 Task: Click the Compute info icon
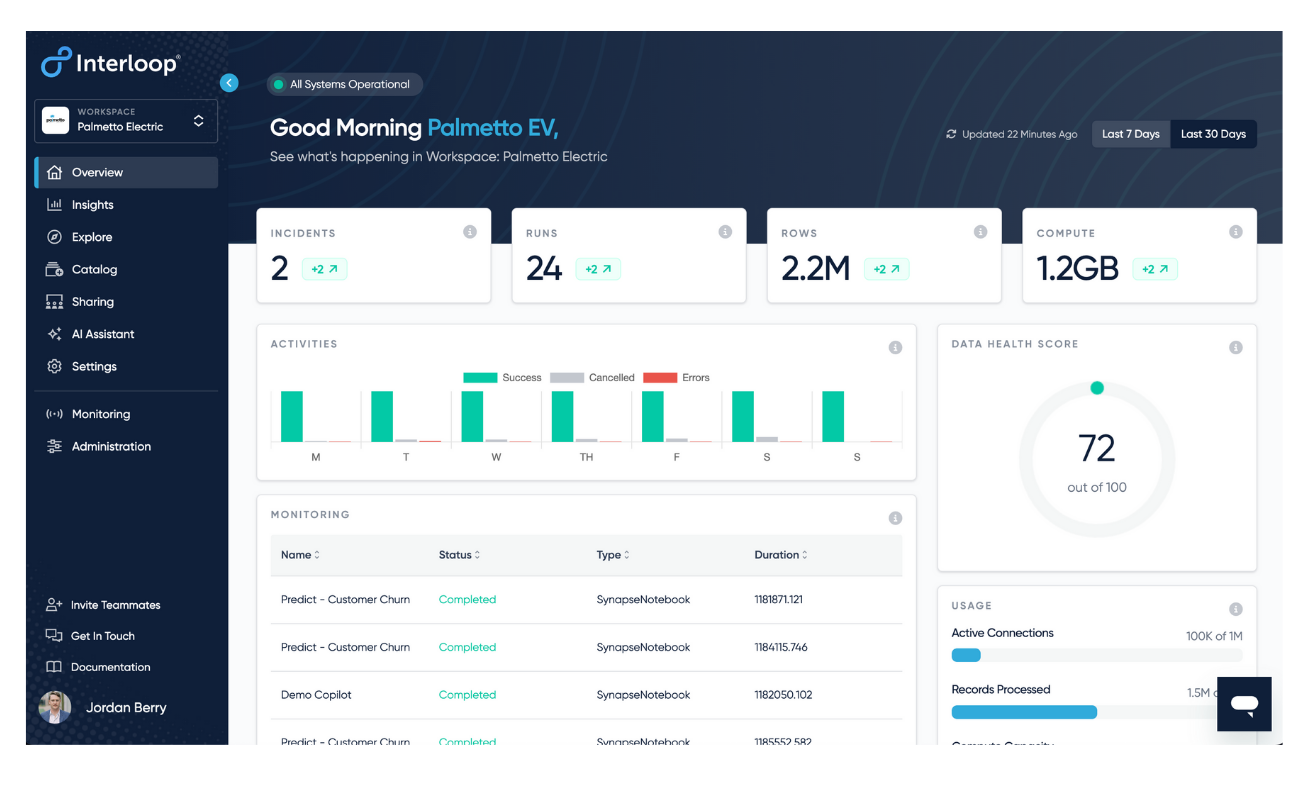pyautogui.click(x=1236, y=232)
